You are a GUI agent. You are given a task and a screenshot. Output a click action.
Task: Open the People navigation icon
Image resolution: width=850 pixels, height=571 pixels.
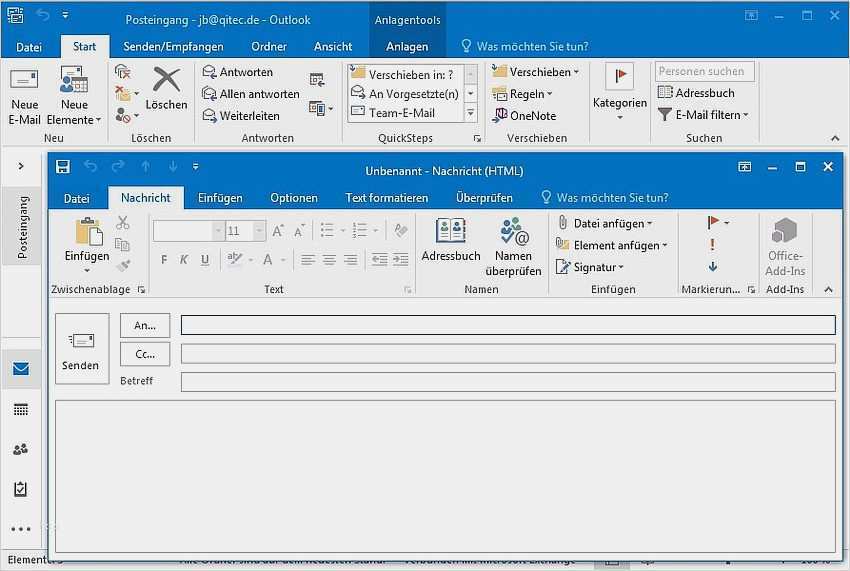tap(21, 450)
